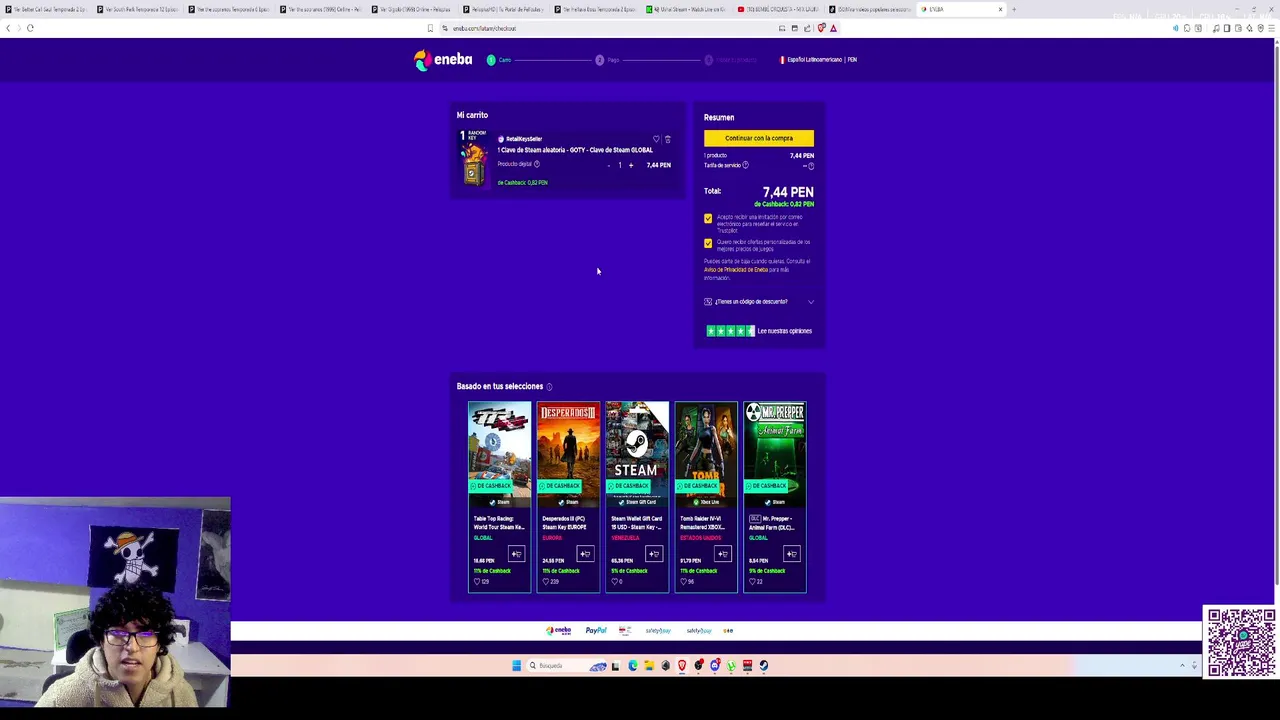
Task: Open Basado en tus selecciones info icon
Action: [549, 386]
